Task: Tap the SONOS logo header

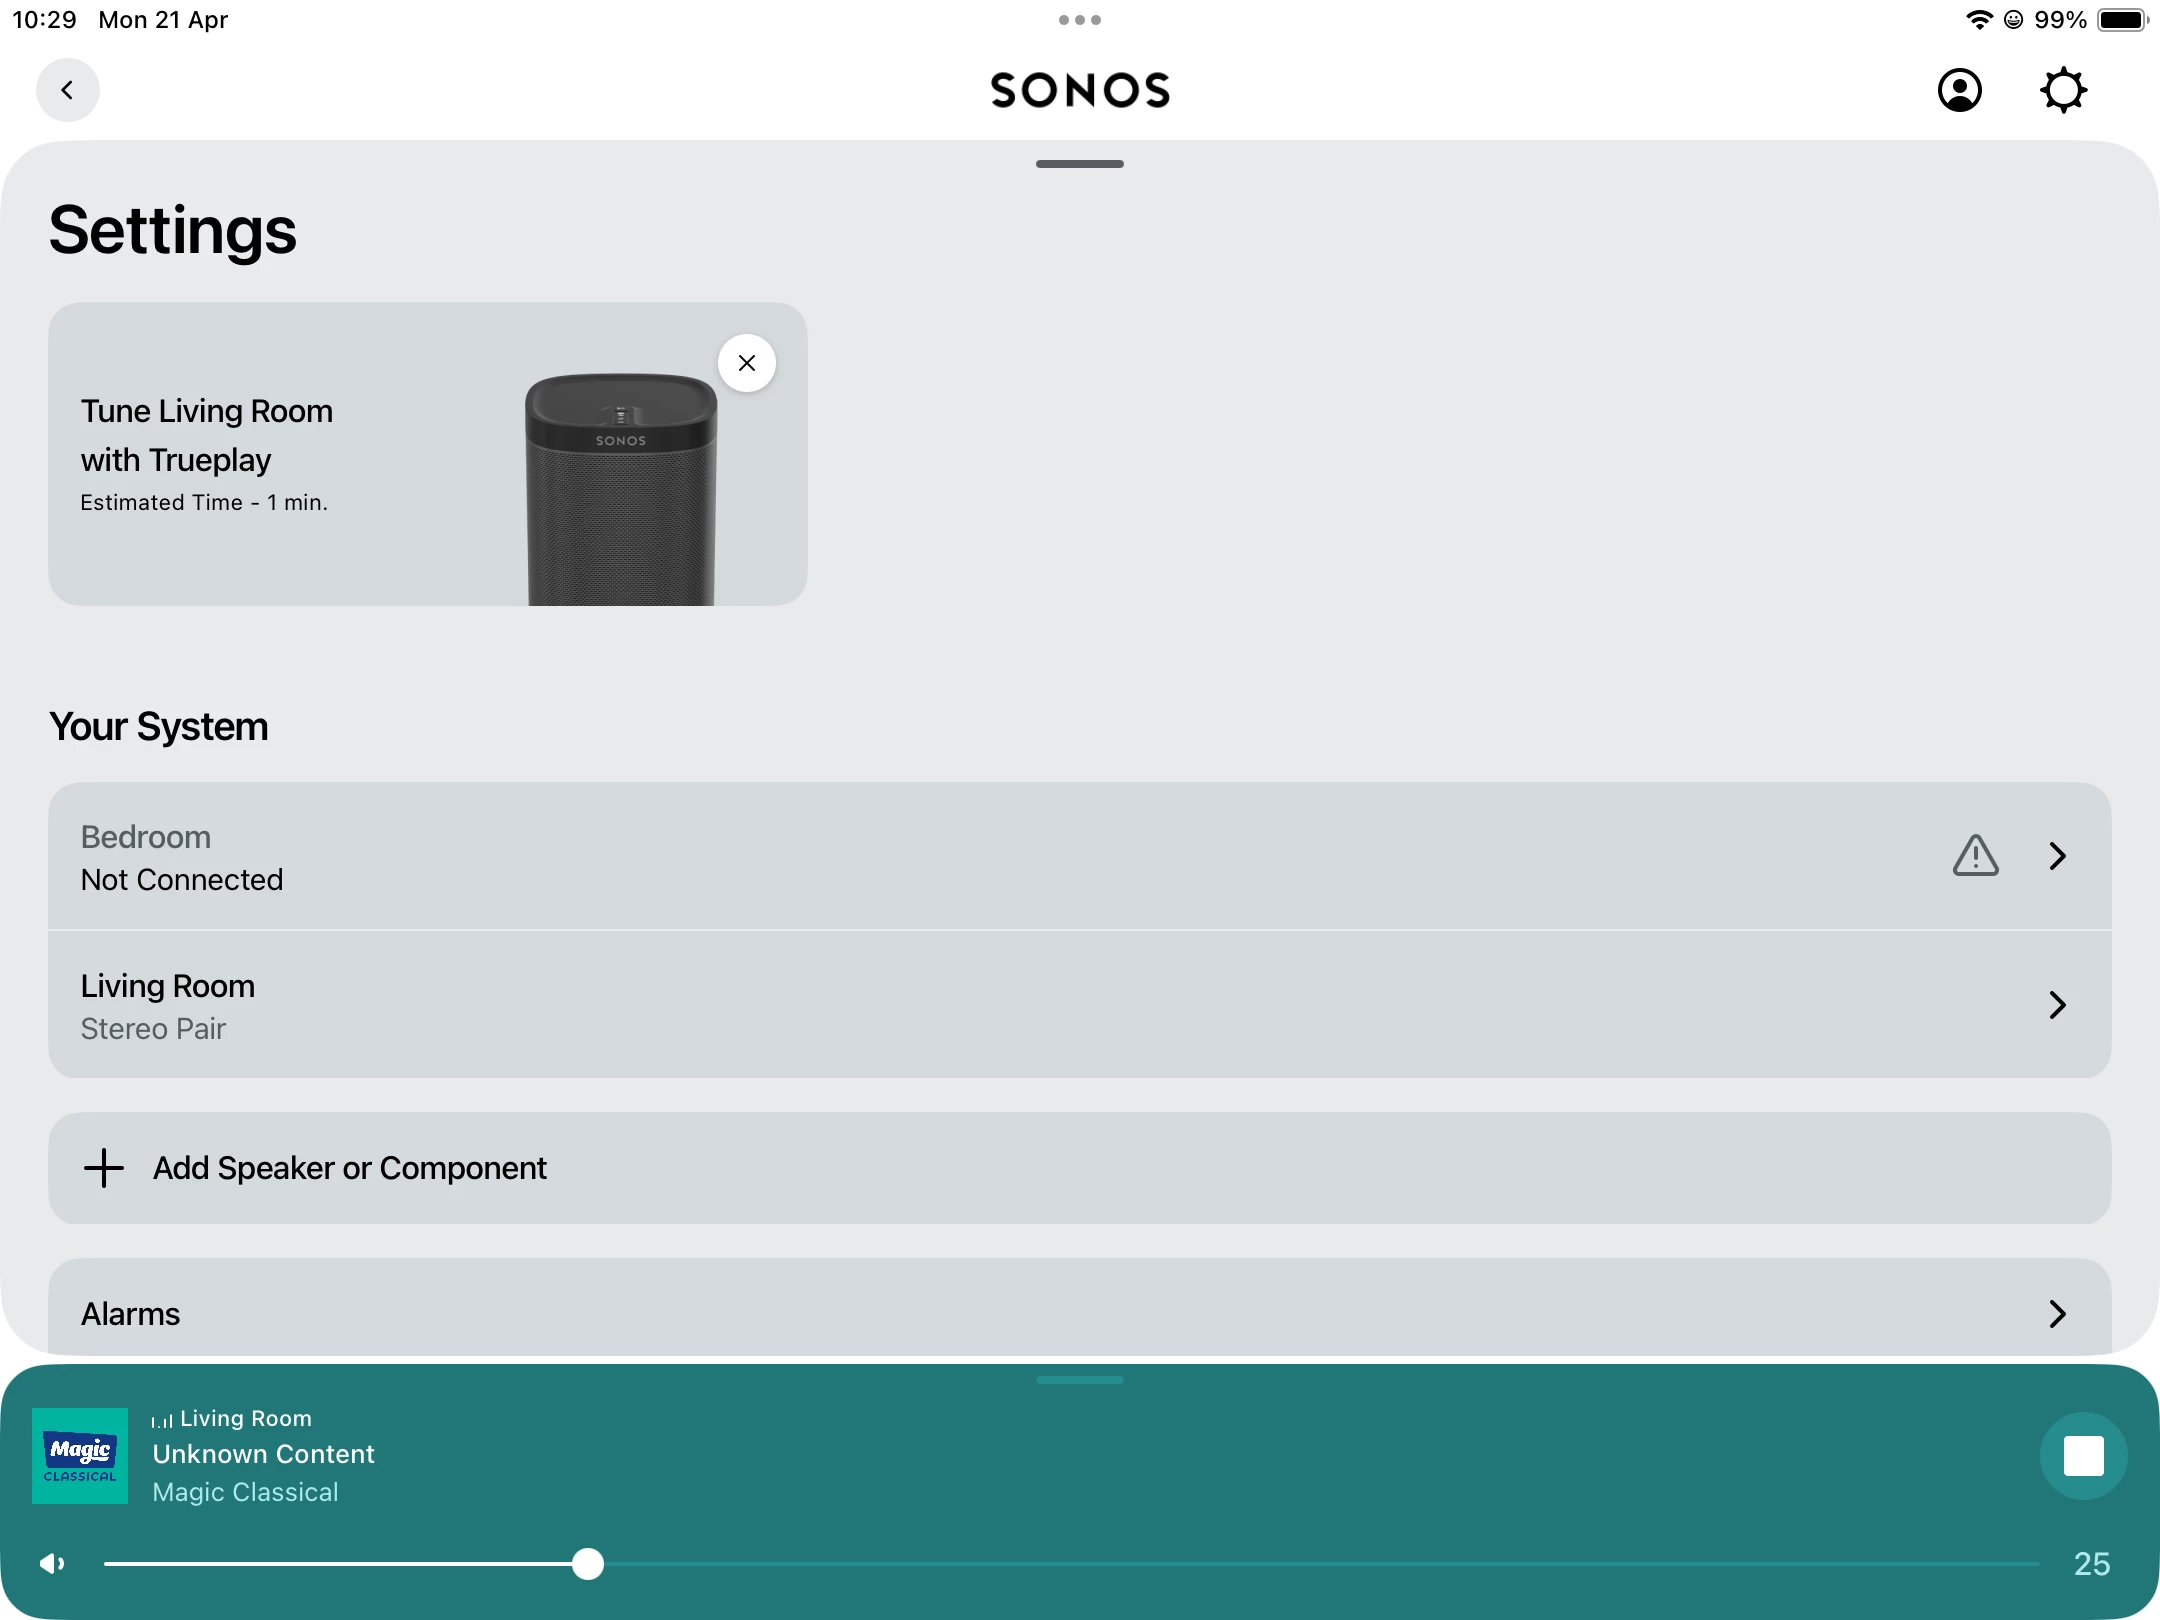Action: [1080, 90]
